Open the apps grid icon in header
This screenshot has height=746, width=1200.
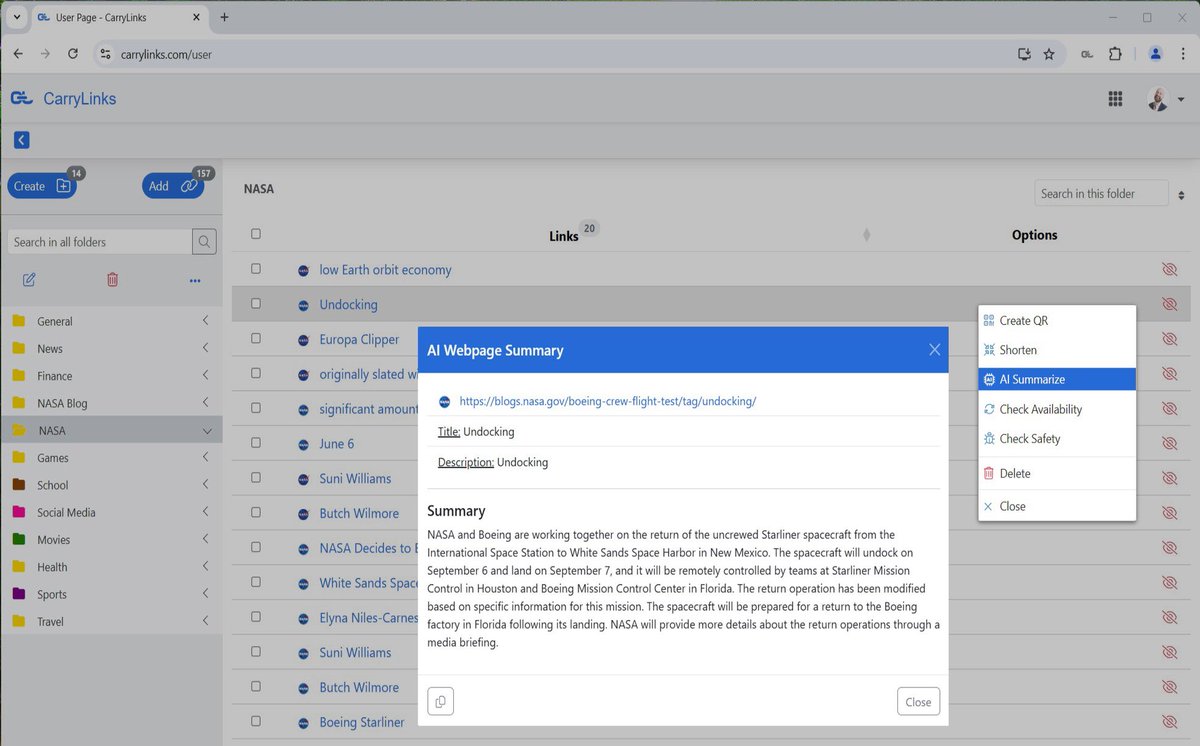click(1115, 98)
